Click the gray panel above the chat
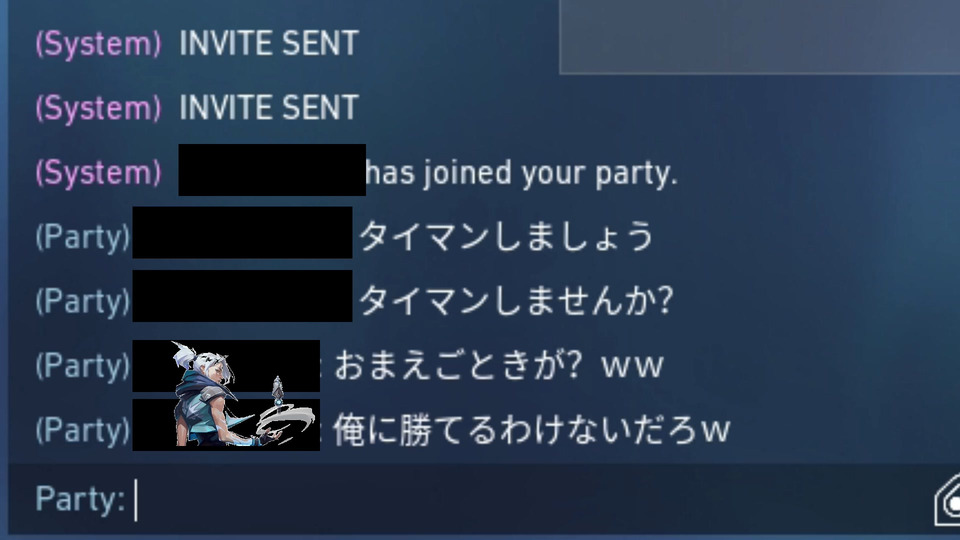This screenshot has width=960, height=540. [760, 37]
